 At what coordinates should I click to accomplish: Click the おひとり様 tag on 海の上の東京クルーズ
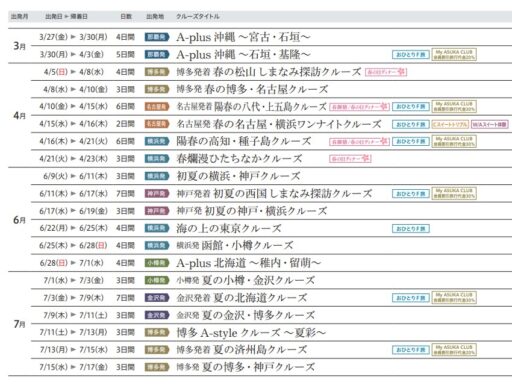[411, 229]
